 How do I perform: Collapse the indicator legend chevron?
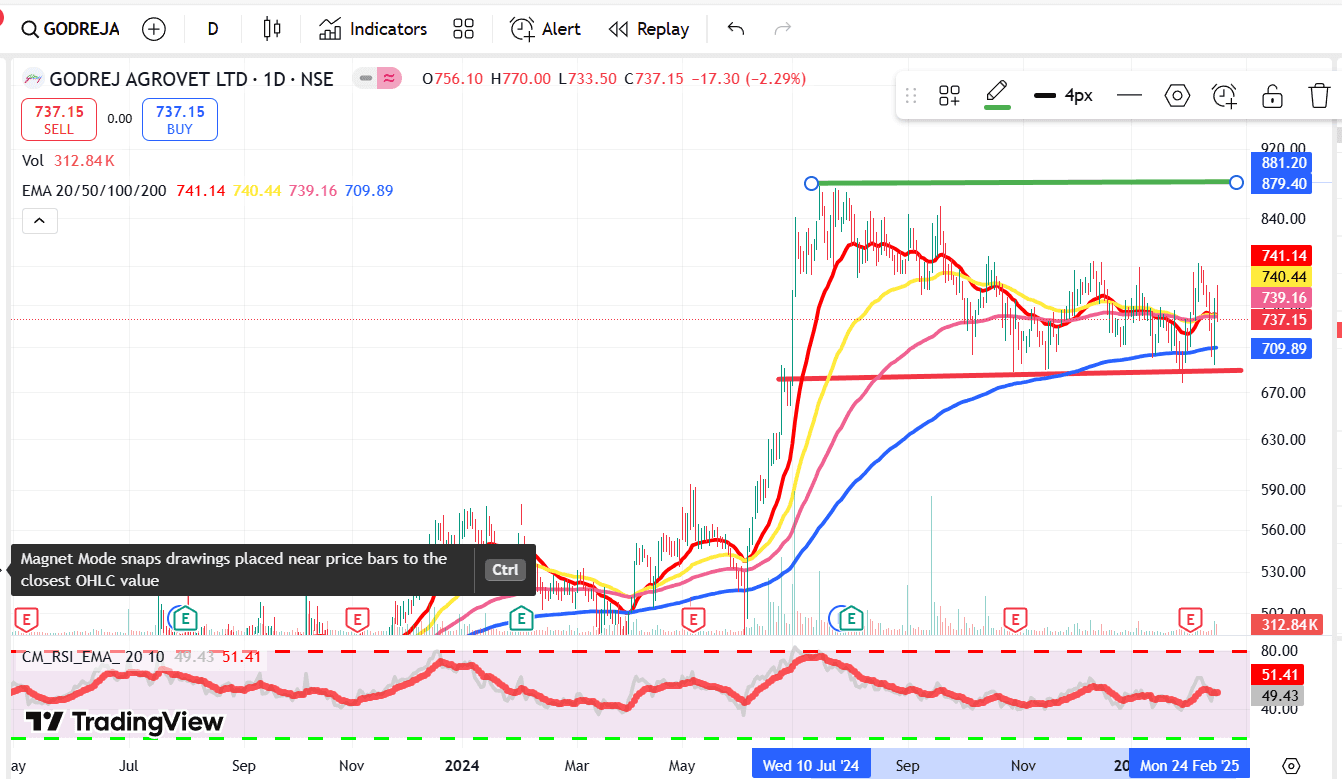39,221
